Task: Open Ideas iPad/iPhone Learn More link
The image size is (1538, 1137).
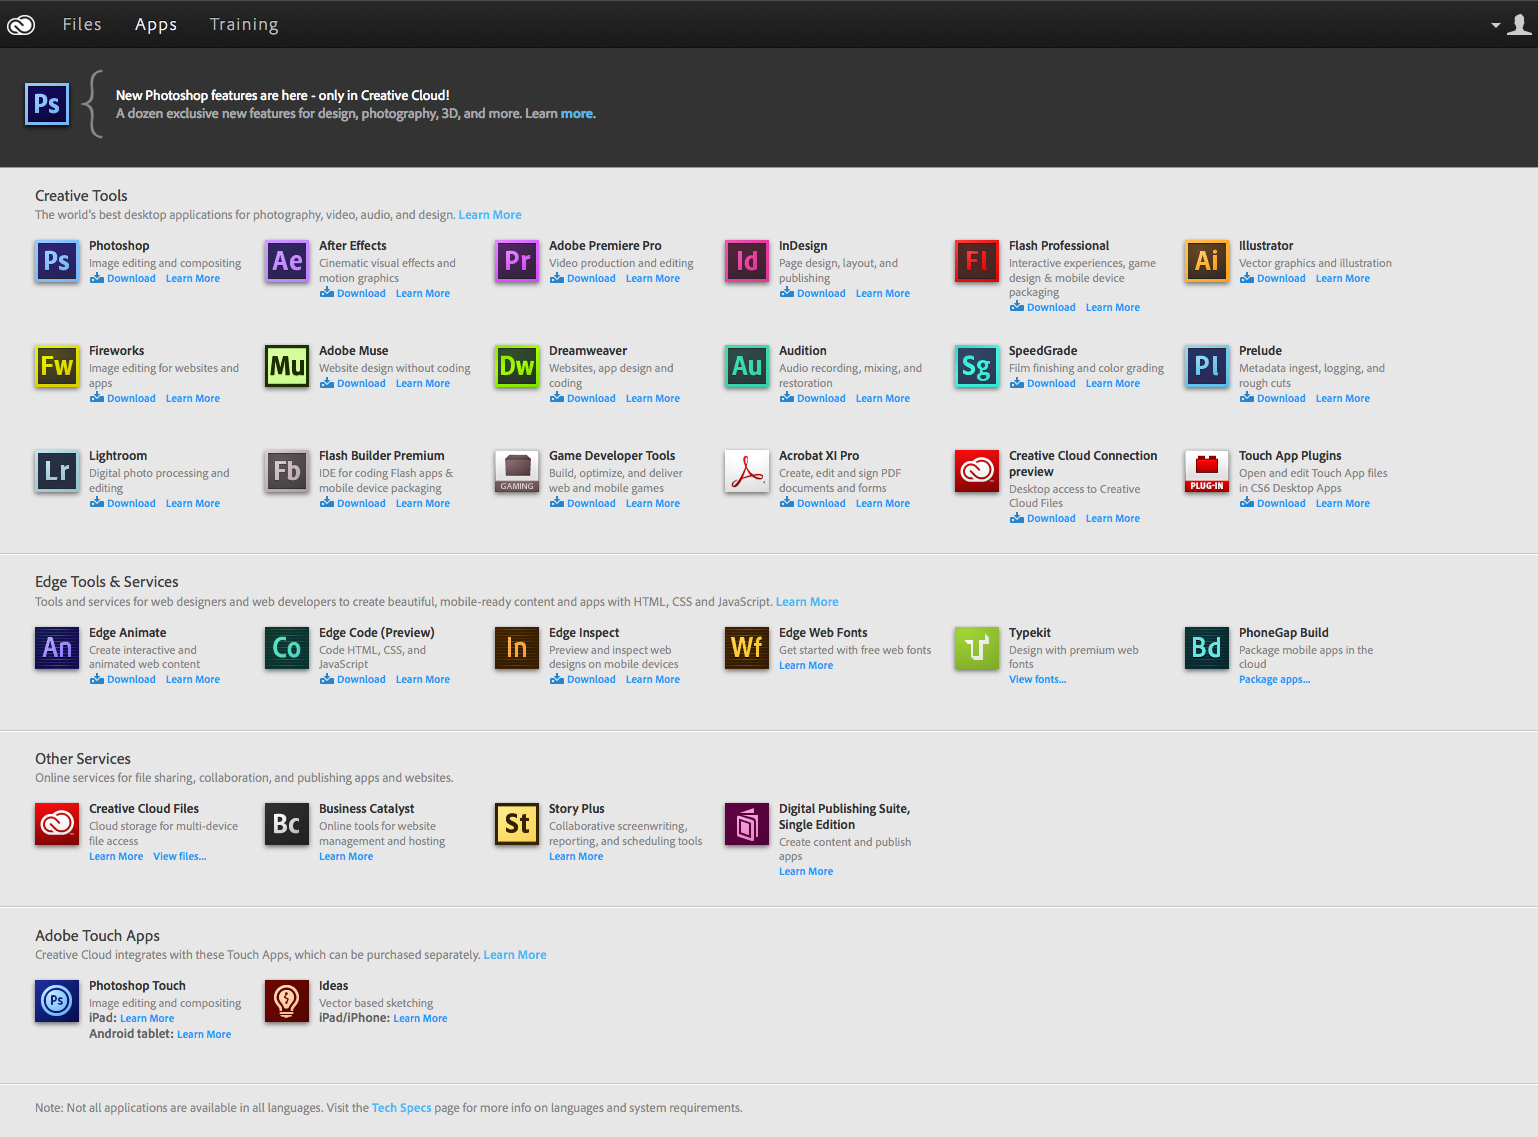Action: pos(420,1019)
